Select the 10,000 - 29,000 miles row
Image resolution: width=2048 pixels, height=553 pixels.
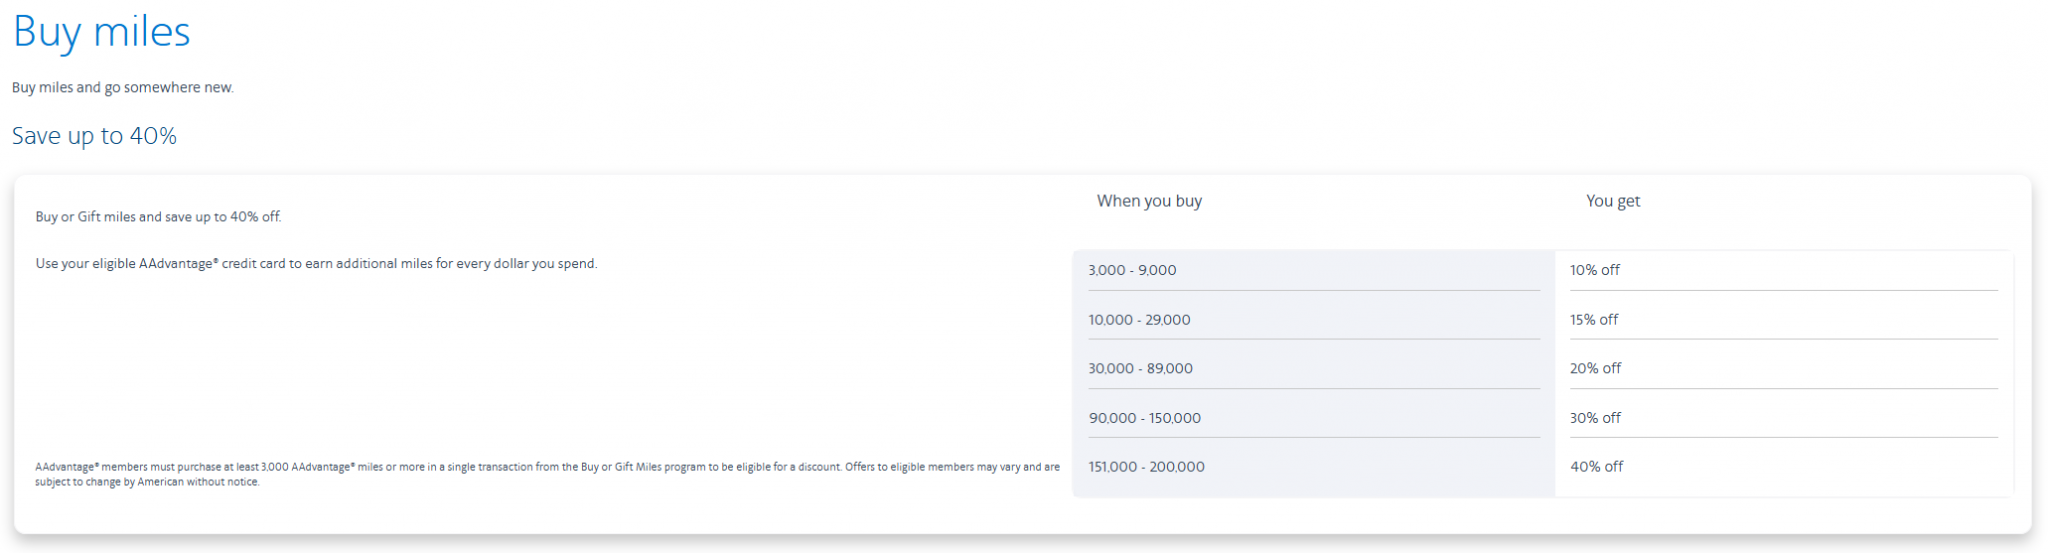1139,320
